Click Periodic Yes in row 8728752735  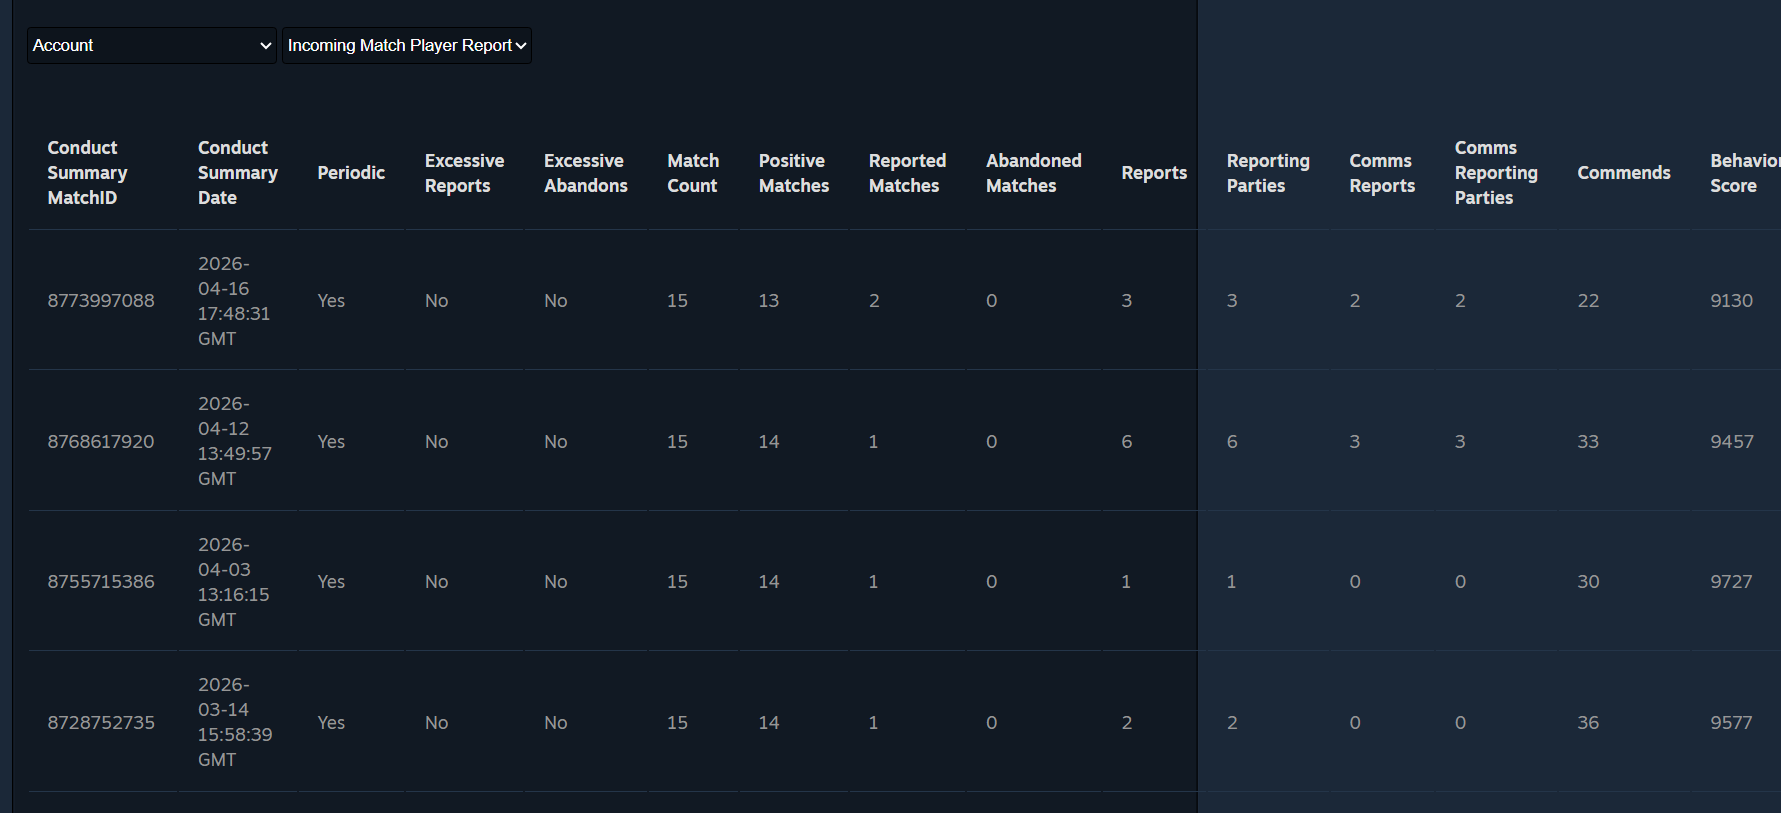click(331, 723)
